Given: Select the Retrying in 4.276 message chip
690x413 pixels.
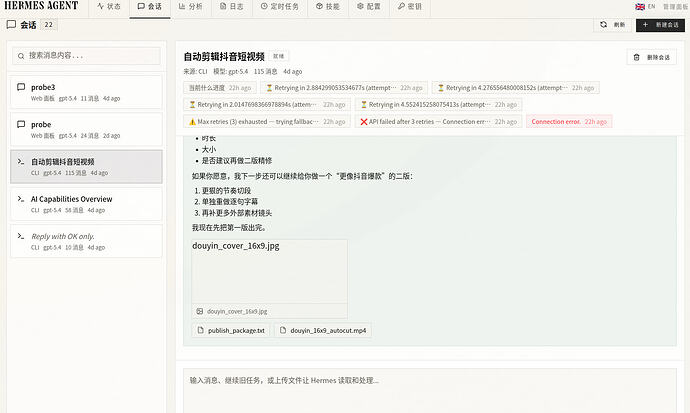Looking at the screenshot, I should [515, 88].
